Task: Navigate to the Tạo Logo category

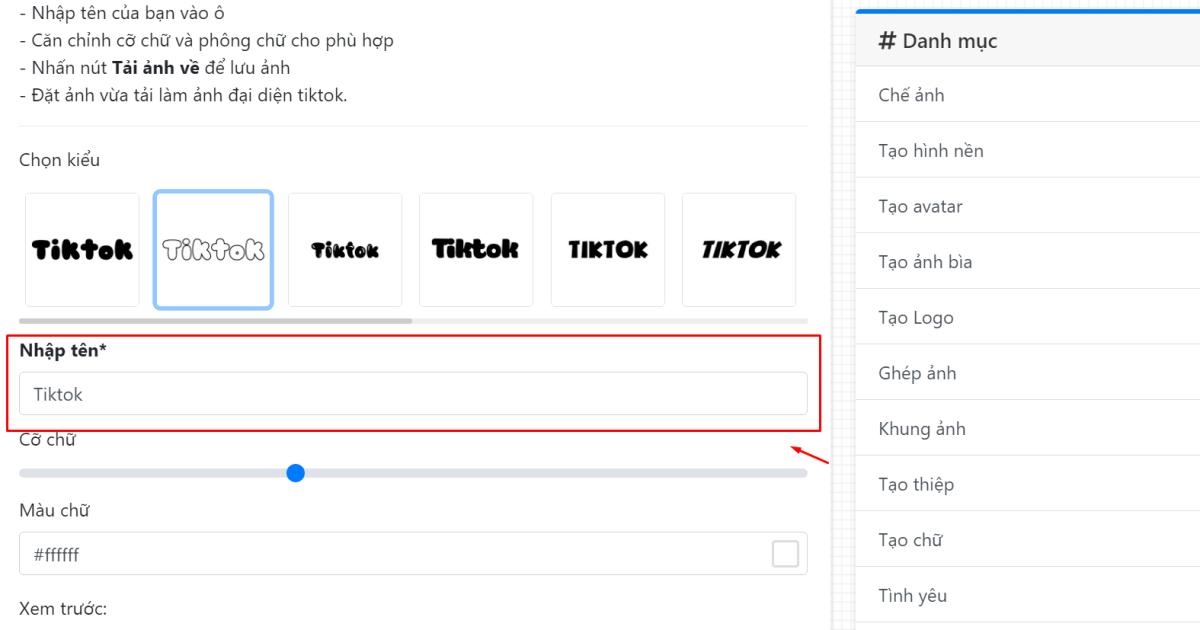Action: click(916, 318)
